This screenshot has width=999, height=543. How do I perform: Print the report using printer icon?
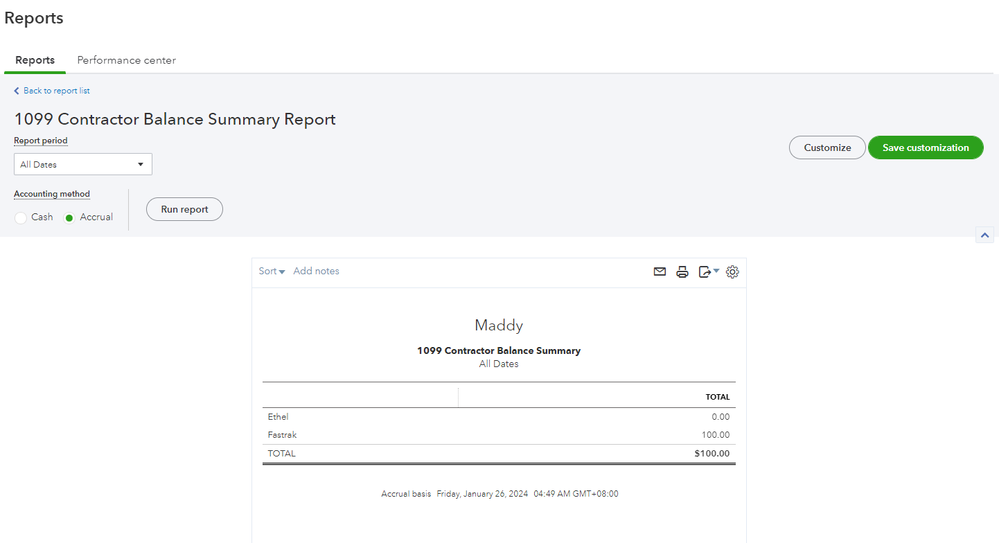(682, 272)
